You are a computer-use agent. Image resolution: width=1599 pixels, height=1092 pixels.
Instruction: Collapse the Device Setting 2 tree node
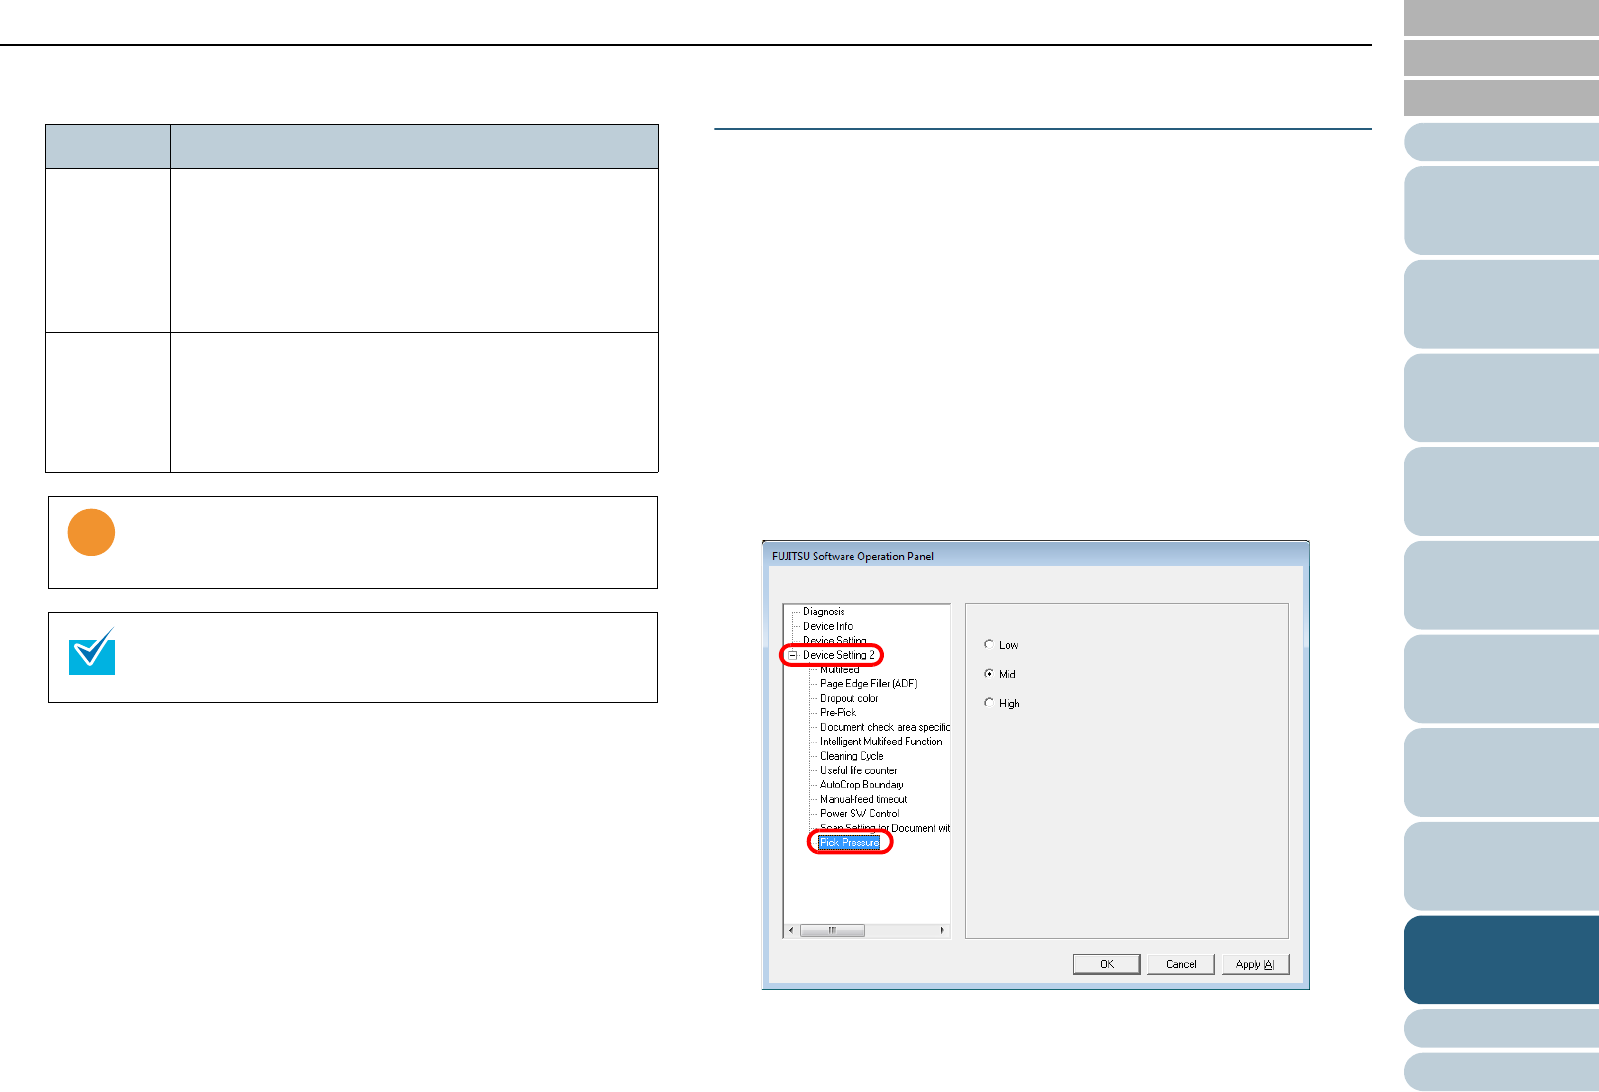792,655
